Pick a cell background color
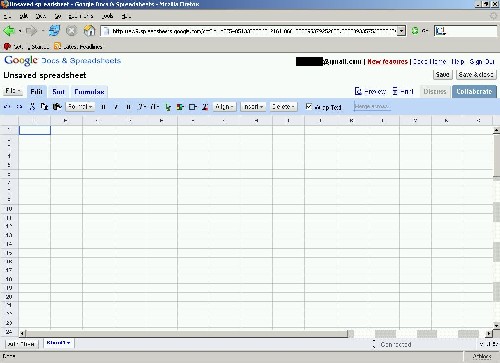 [x=180, y=107]
